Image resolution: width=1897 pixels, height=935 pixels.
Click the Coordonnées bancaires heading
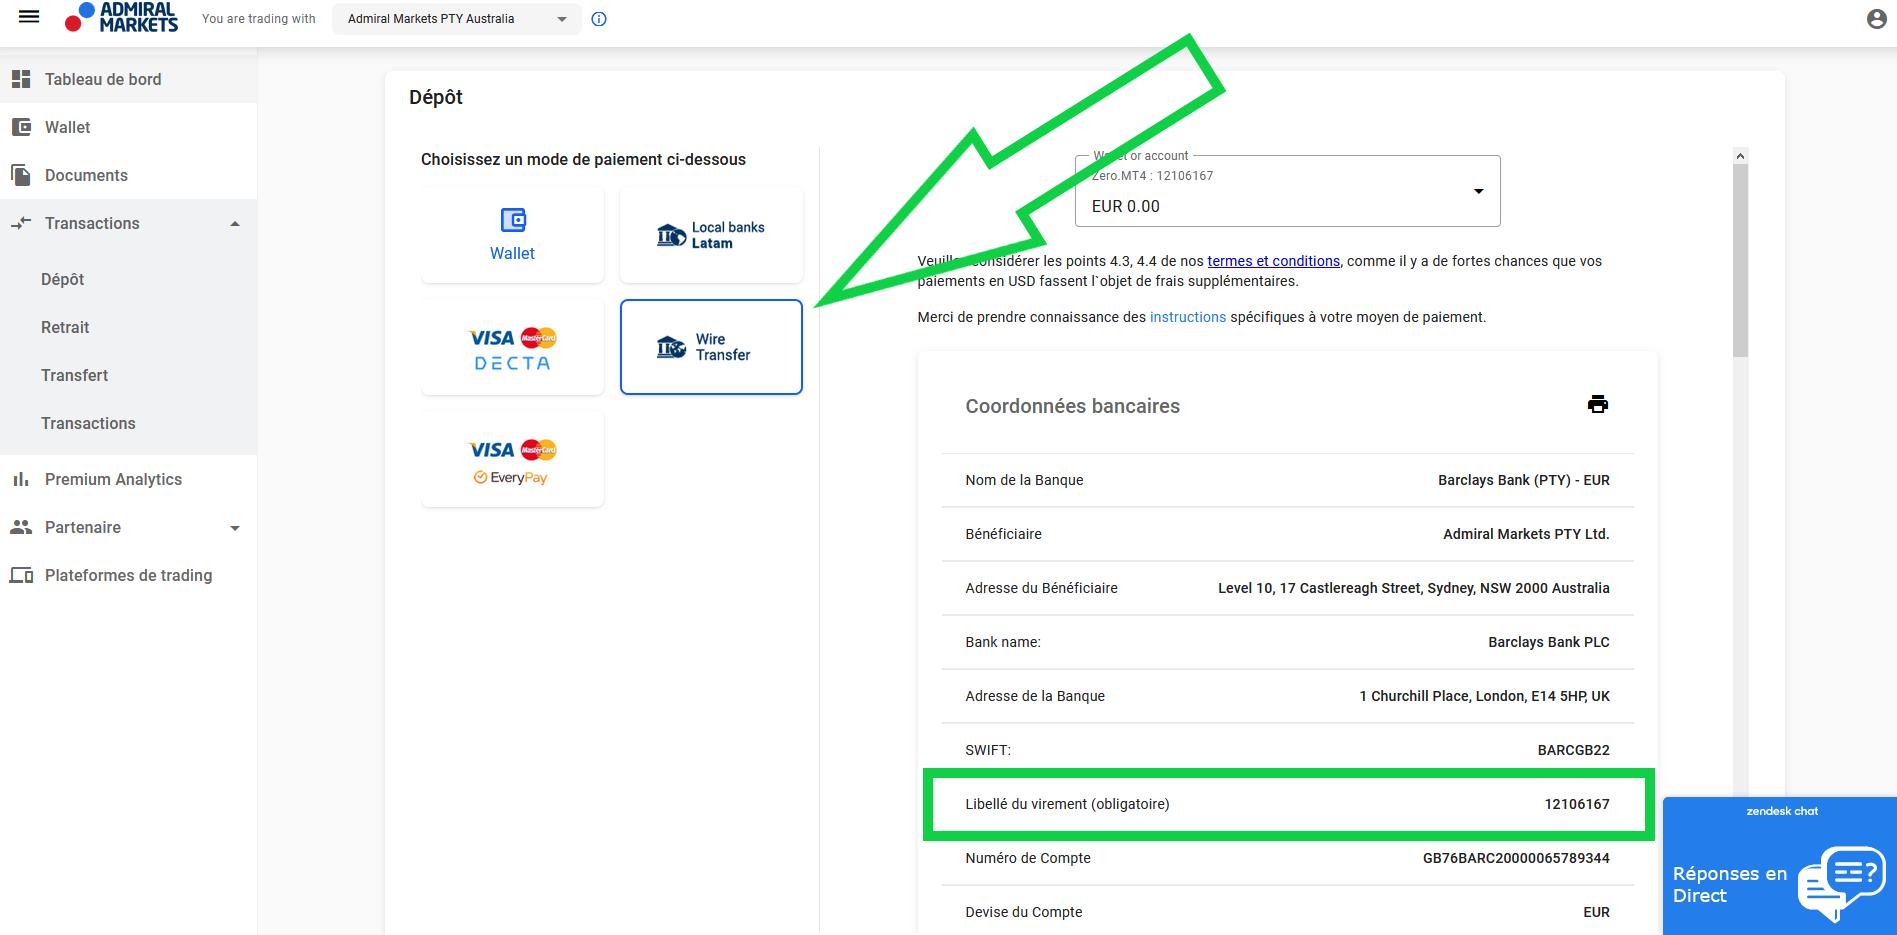[1072, 406]
